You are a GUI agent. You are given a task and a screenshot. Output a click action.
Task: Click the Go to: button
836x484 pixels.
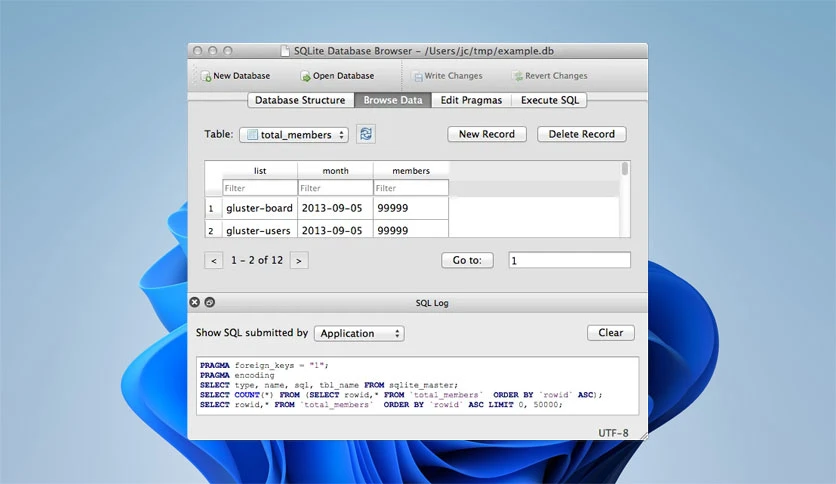tap(467, 260)
